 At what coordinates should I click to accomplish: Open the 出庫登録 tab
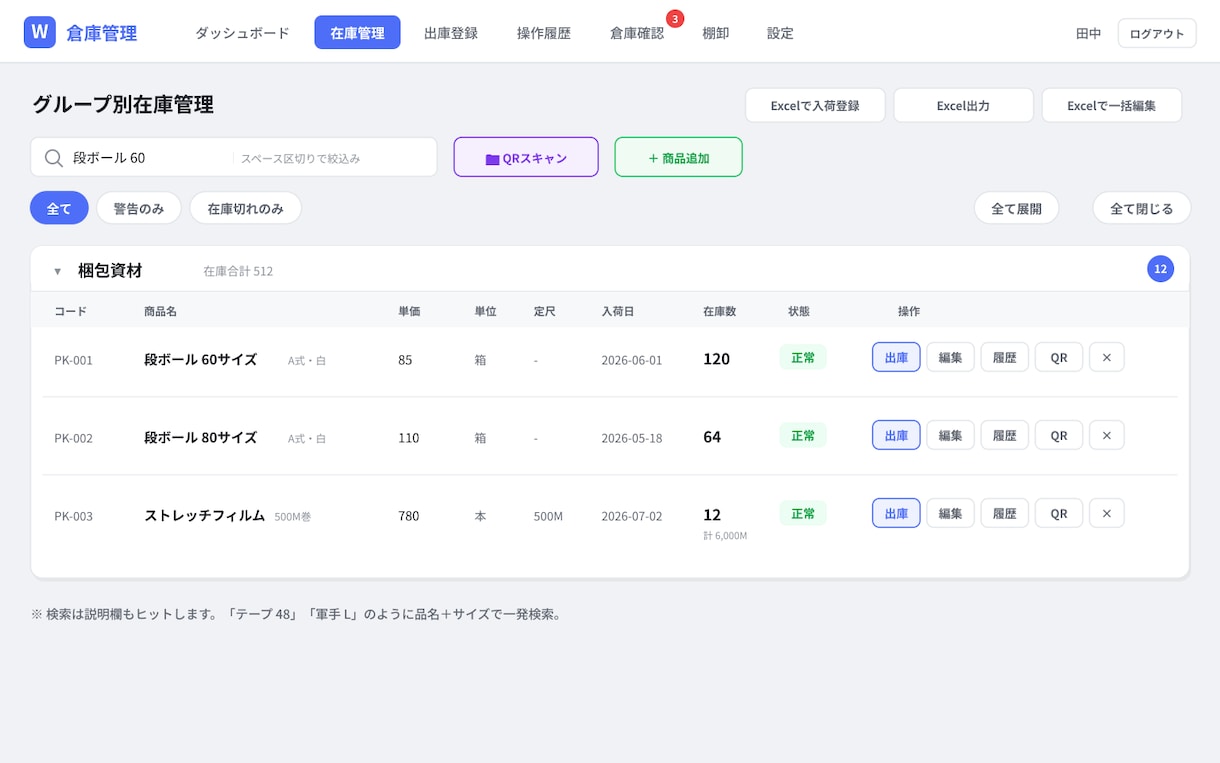(451, 33)
